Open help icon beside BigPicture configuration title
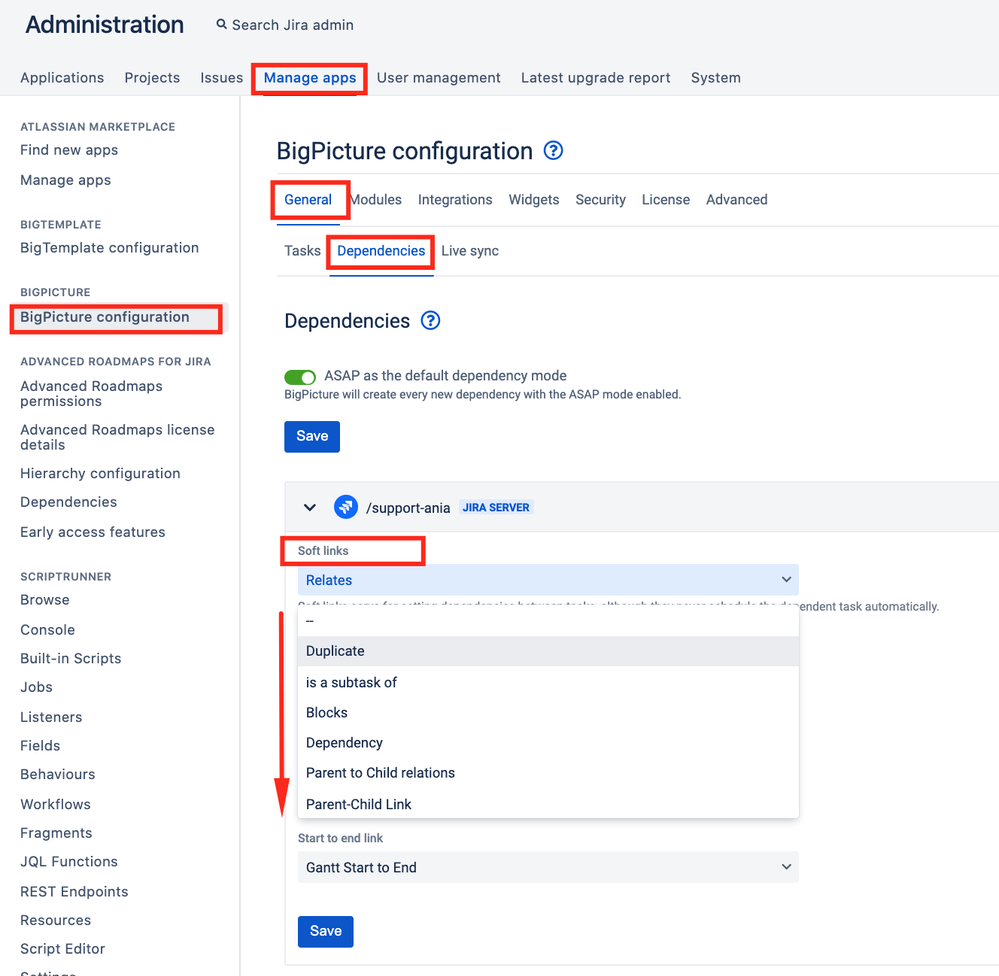The image size is (999, 976). pyautogui.click(x=553, y=151)
